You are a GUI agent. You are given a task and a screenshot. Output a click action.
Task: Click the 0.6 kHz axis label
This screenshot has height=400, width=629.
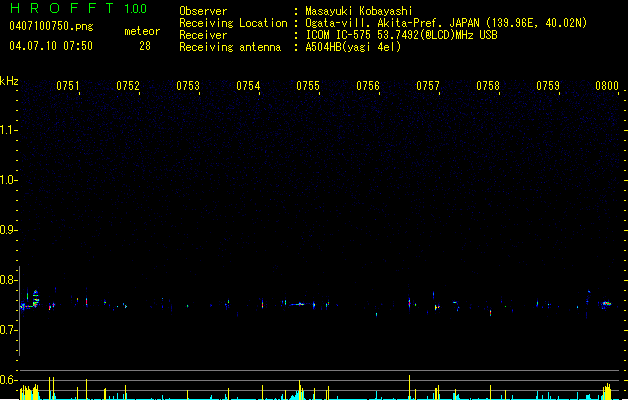tap(8, 380)
